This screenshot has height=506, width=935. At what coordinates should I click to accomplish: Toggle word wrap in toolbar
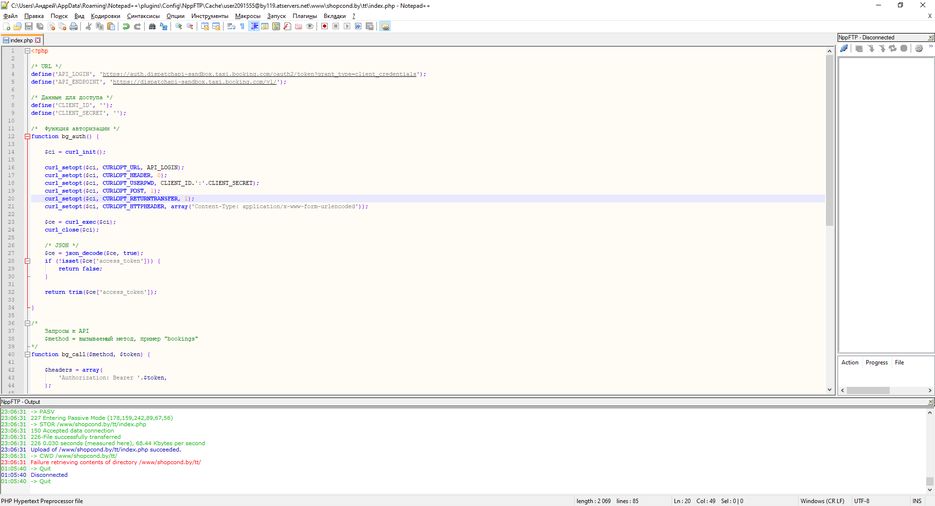pos(230,26)
